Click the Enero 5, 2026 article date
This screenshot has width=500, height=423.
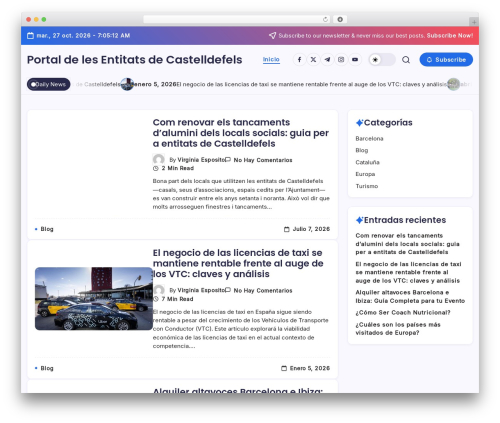tap(310, 368)
